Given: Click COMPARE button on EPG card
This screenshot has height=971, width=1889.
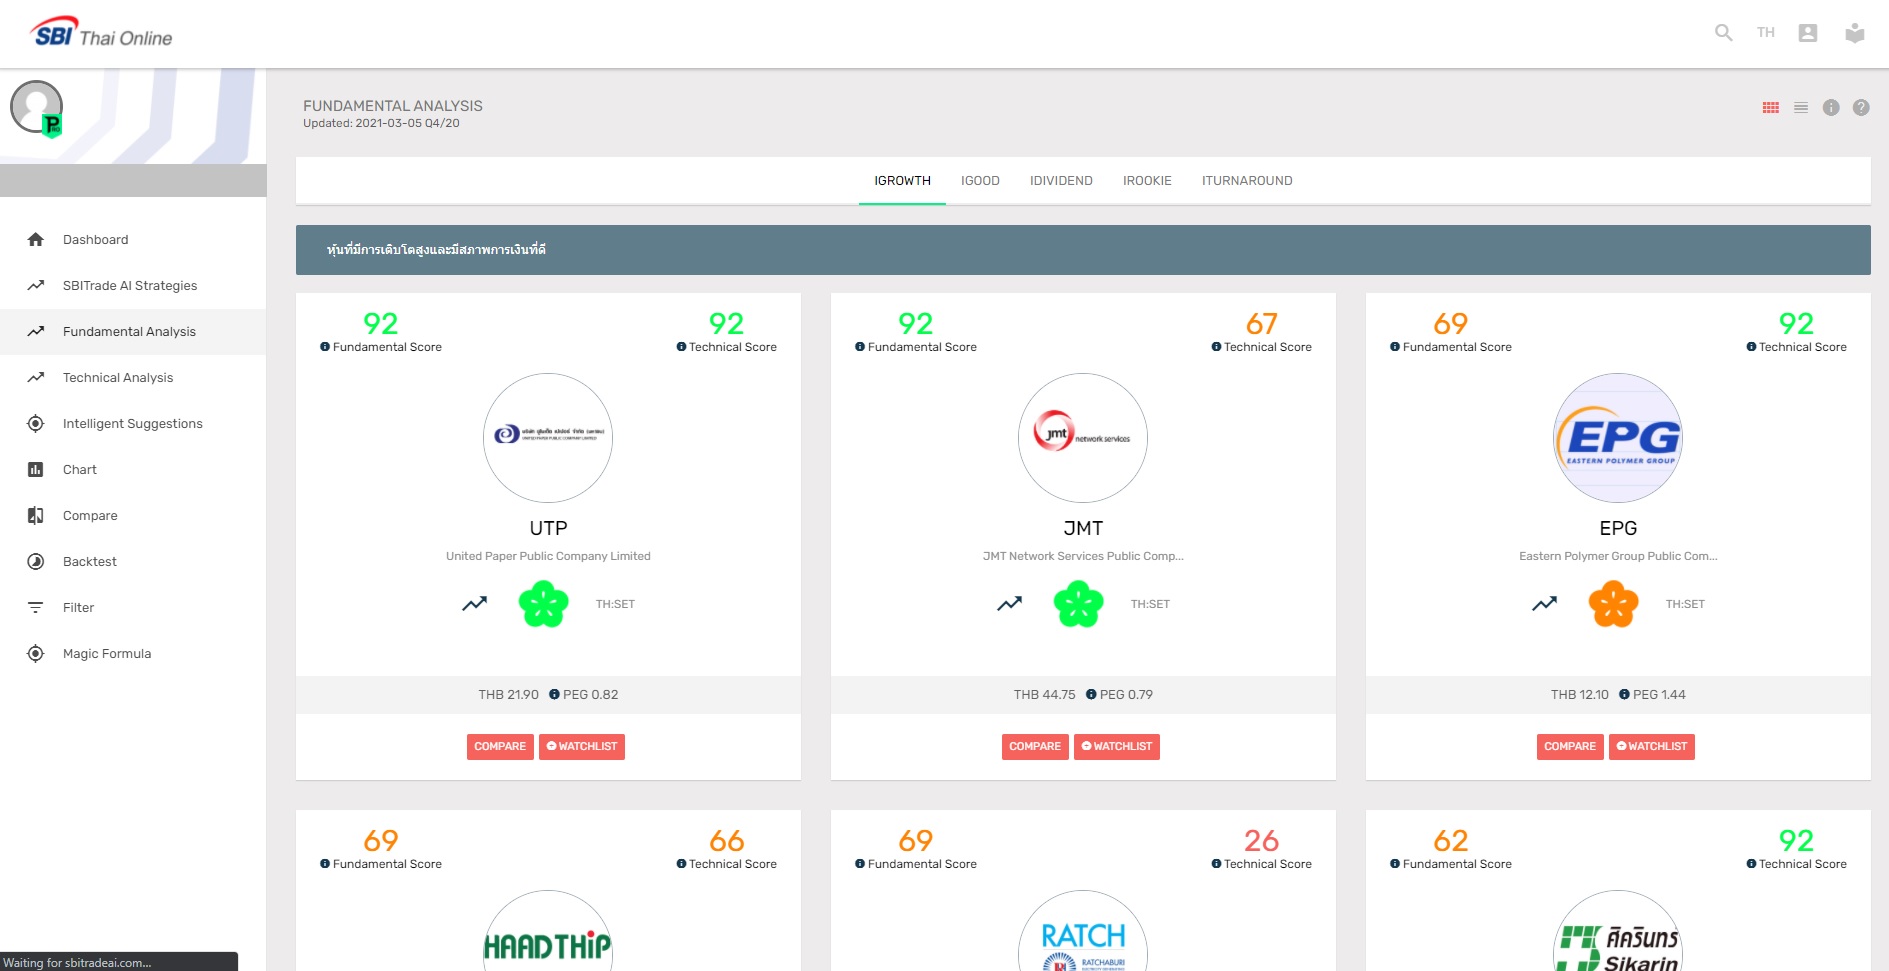Looking at the screenshot, I should point(1570,747).
